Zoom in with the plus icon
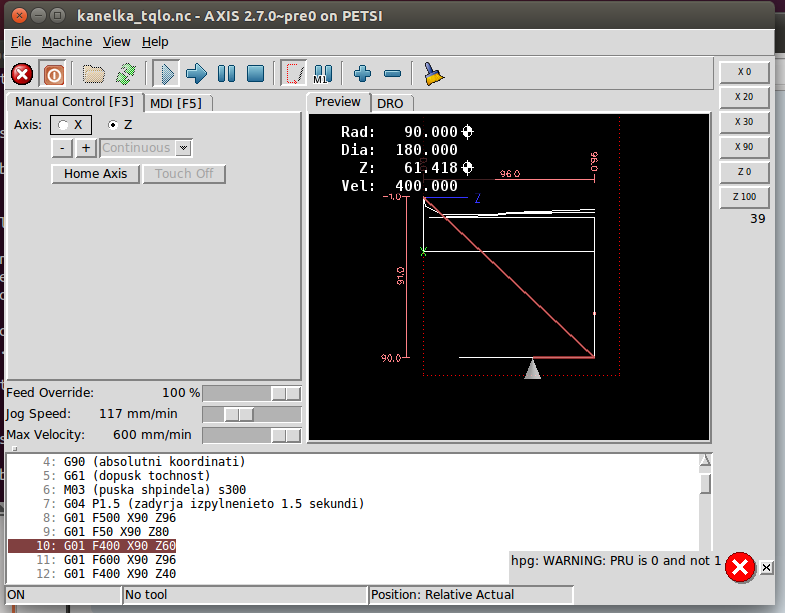The width and height of the screenshot is (785, 613). point(362,73)
